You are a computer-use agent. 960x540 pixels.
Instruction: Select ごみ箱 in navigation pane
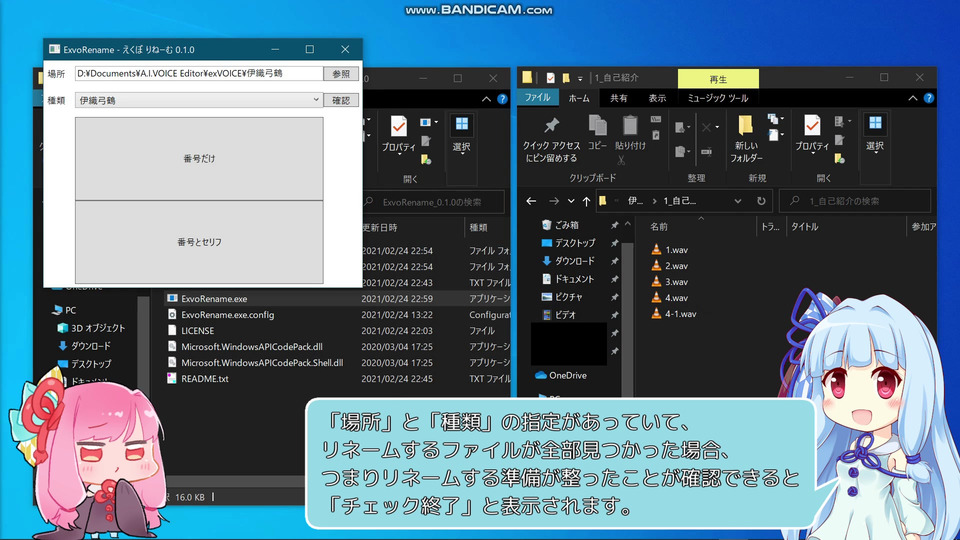coord(560,225)
